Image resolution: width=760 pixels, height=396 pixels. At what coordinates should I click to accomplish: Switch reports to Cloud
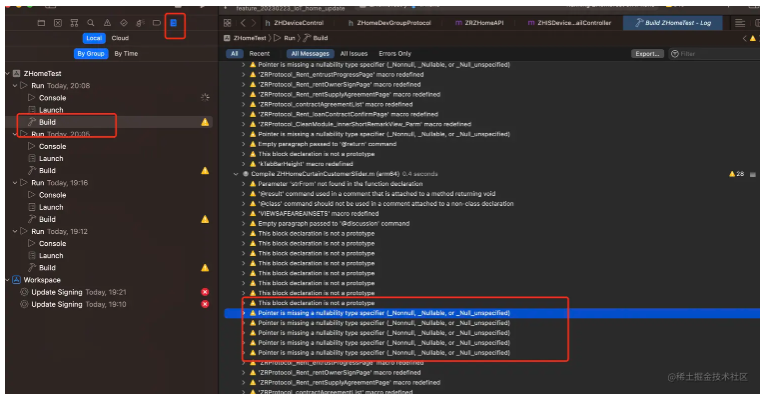[x=120, y=38]
